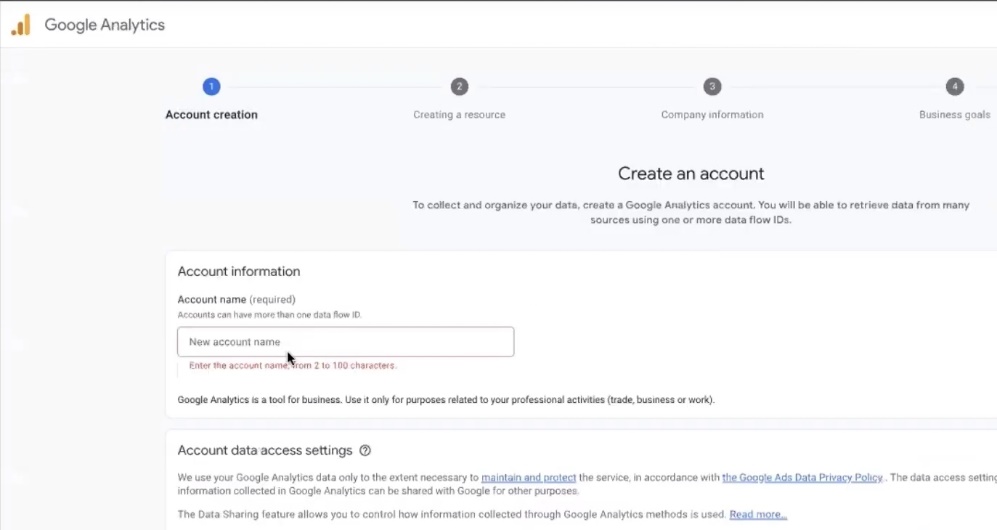This screenshot has width=997, height=530.
Task: Focus the New account name field
Action: pyautogui.click(x=345, y=342)
